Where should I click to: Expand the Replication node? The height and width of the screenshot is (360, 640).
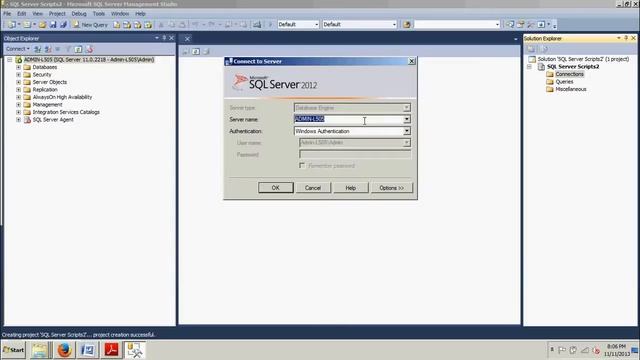pos(18,89)
